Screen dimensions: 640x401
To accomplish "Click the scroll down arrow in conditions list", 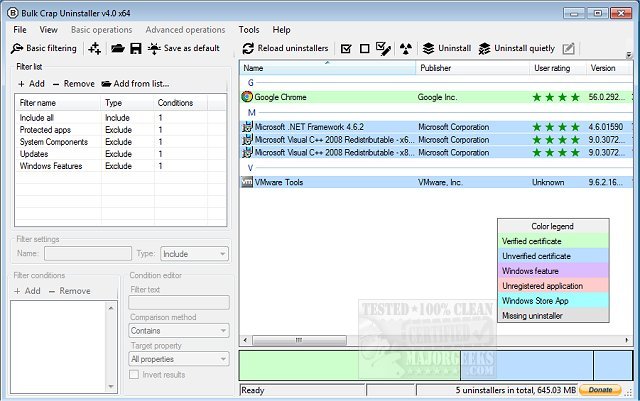I will point(111,386).
